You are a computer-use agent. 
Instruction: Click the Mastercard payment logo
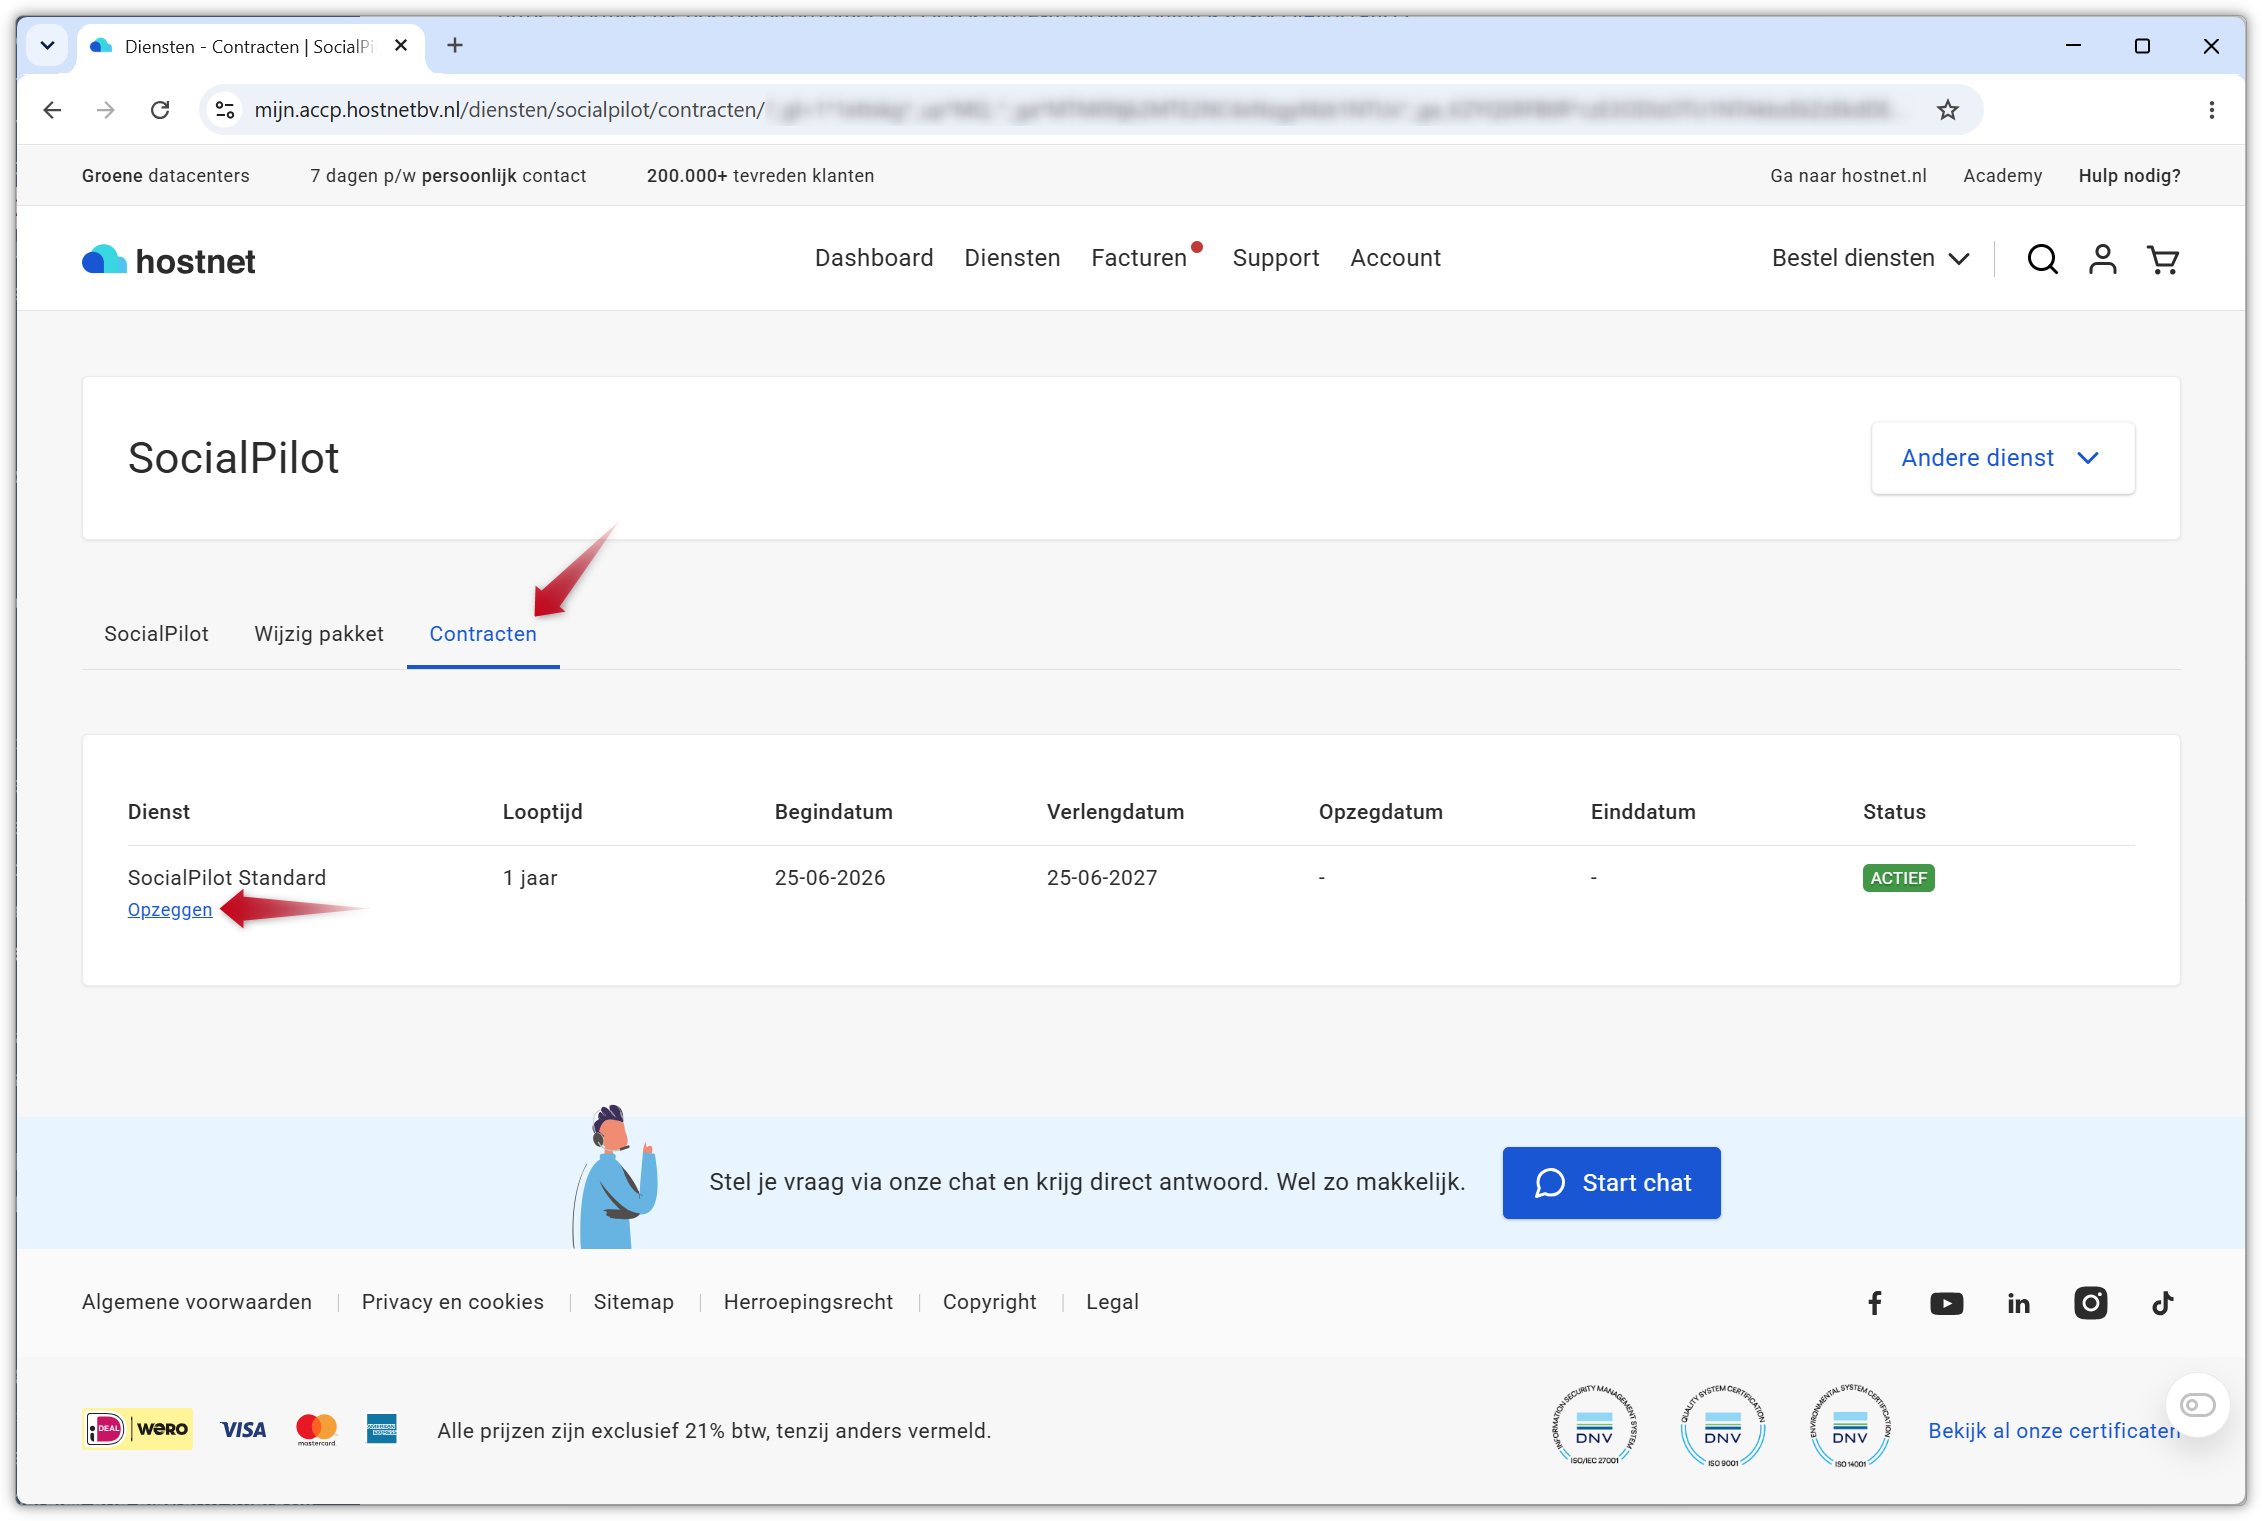coord(317,1430)
